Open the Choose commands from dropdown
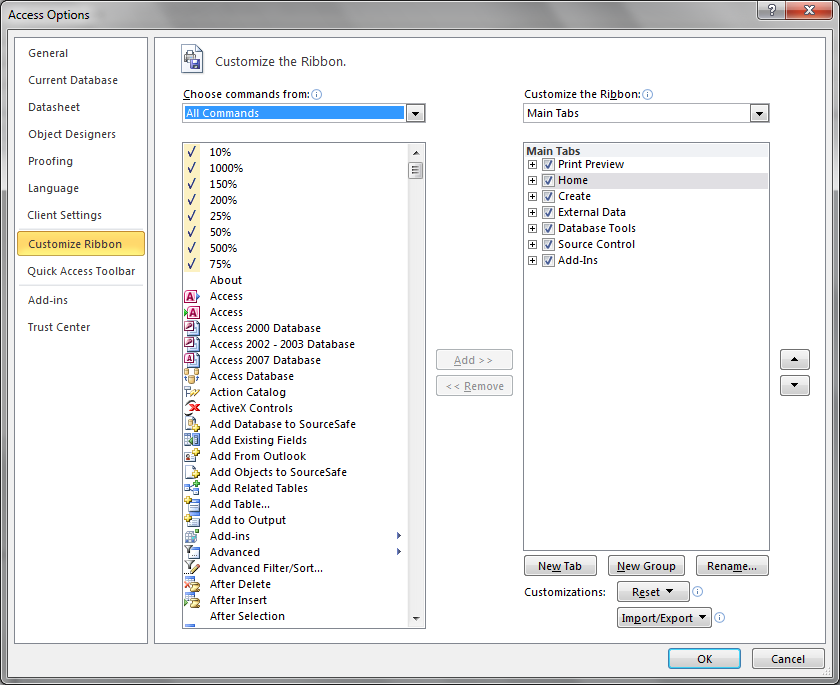Screen dimensions: 840x685 pos(415,113)
